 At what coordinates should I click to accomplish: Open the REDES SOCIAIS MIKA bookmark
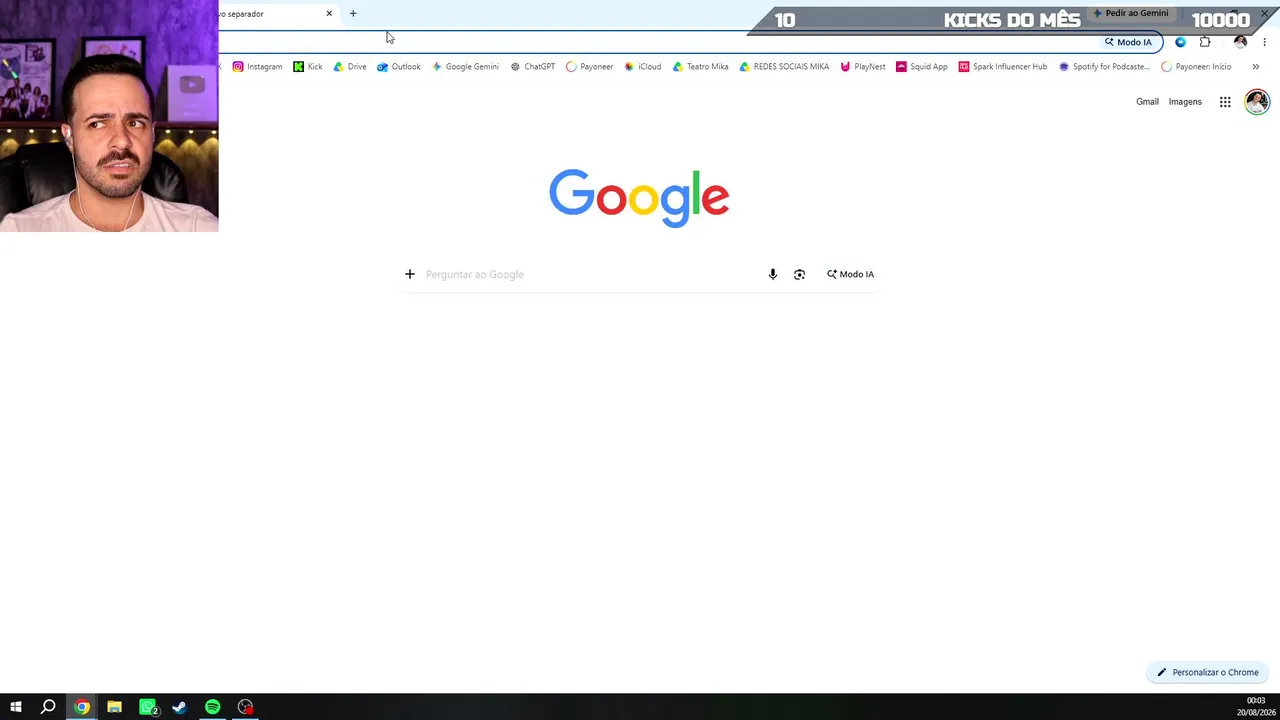784,67
